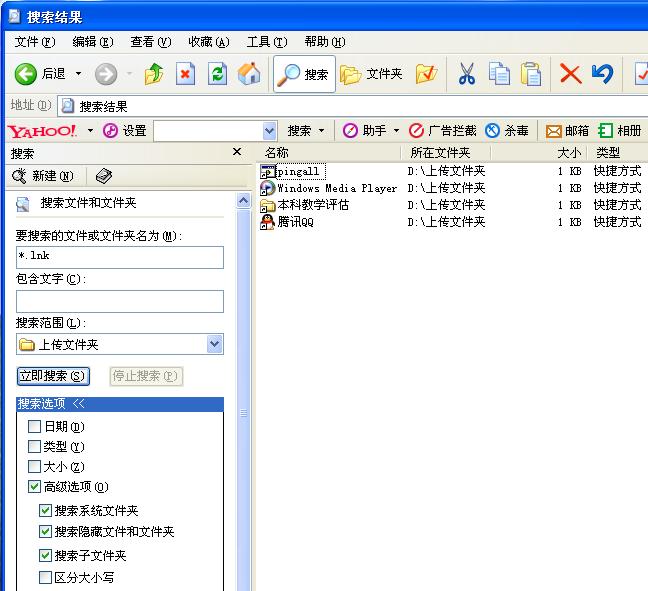Click the red Delete X icon
Screen dimensions: 648x591
[x=571, y=74]
